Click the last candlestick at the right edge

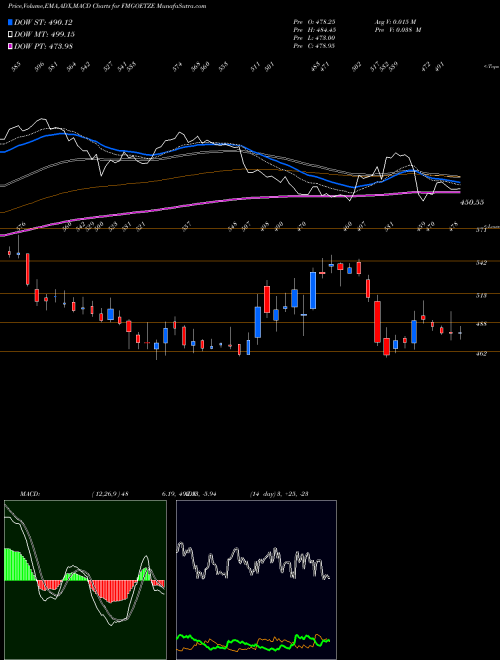(460, 333)
